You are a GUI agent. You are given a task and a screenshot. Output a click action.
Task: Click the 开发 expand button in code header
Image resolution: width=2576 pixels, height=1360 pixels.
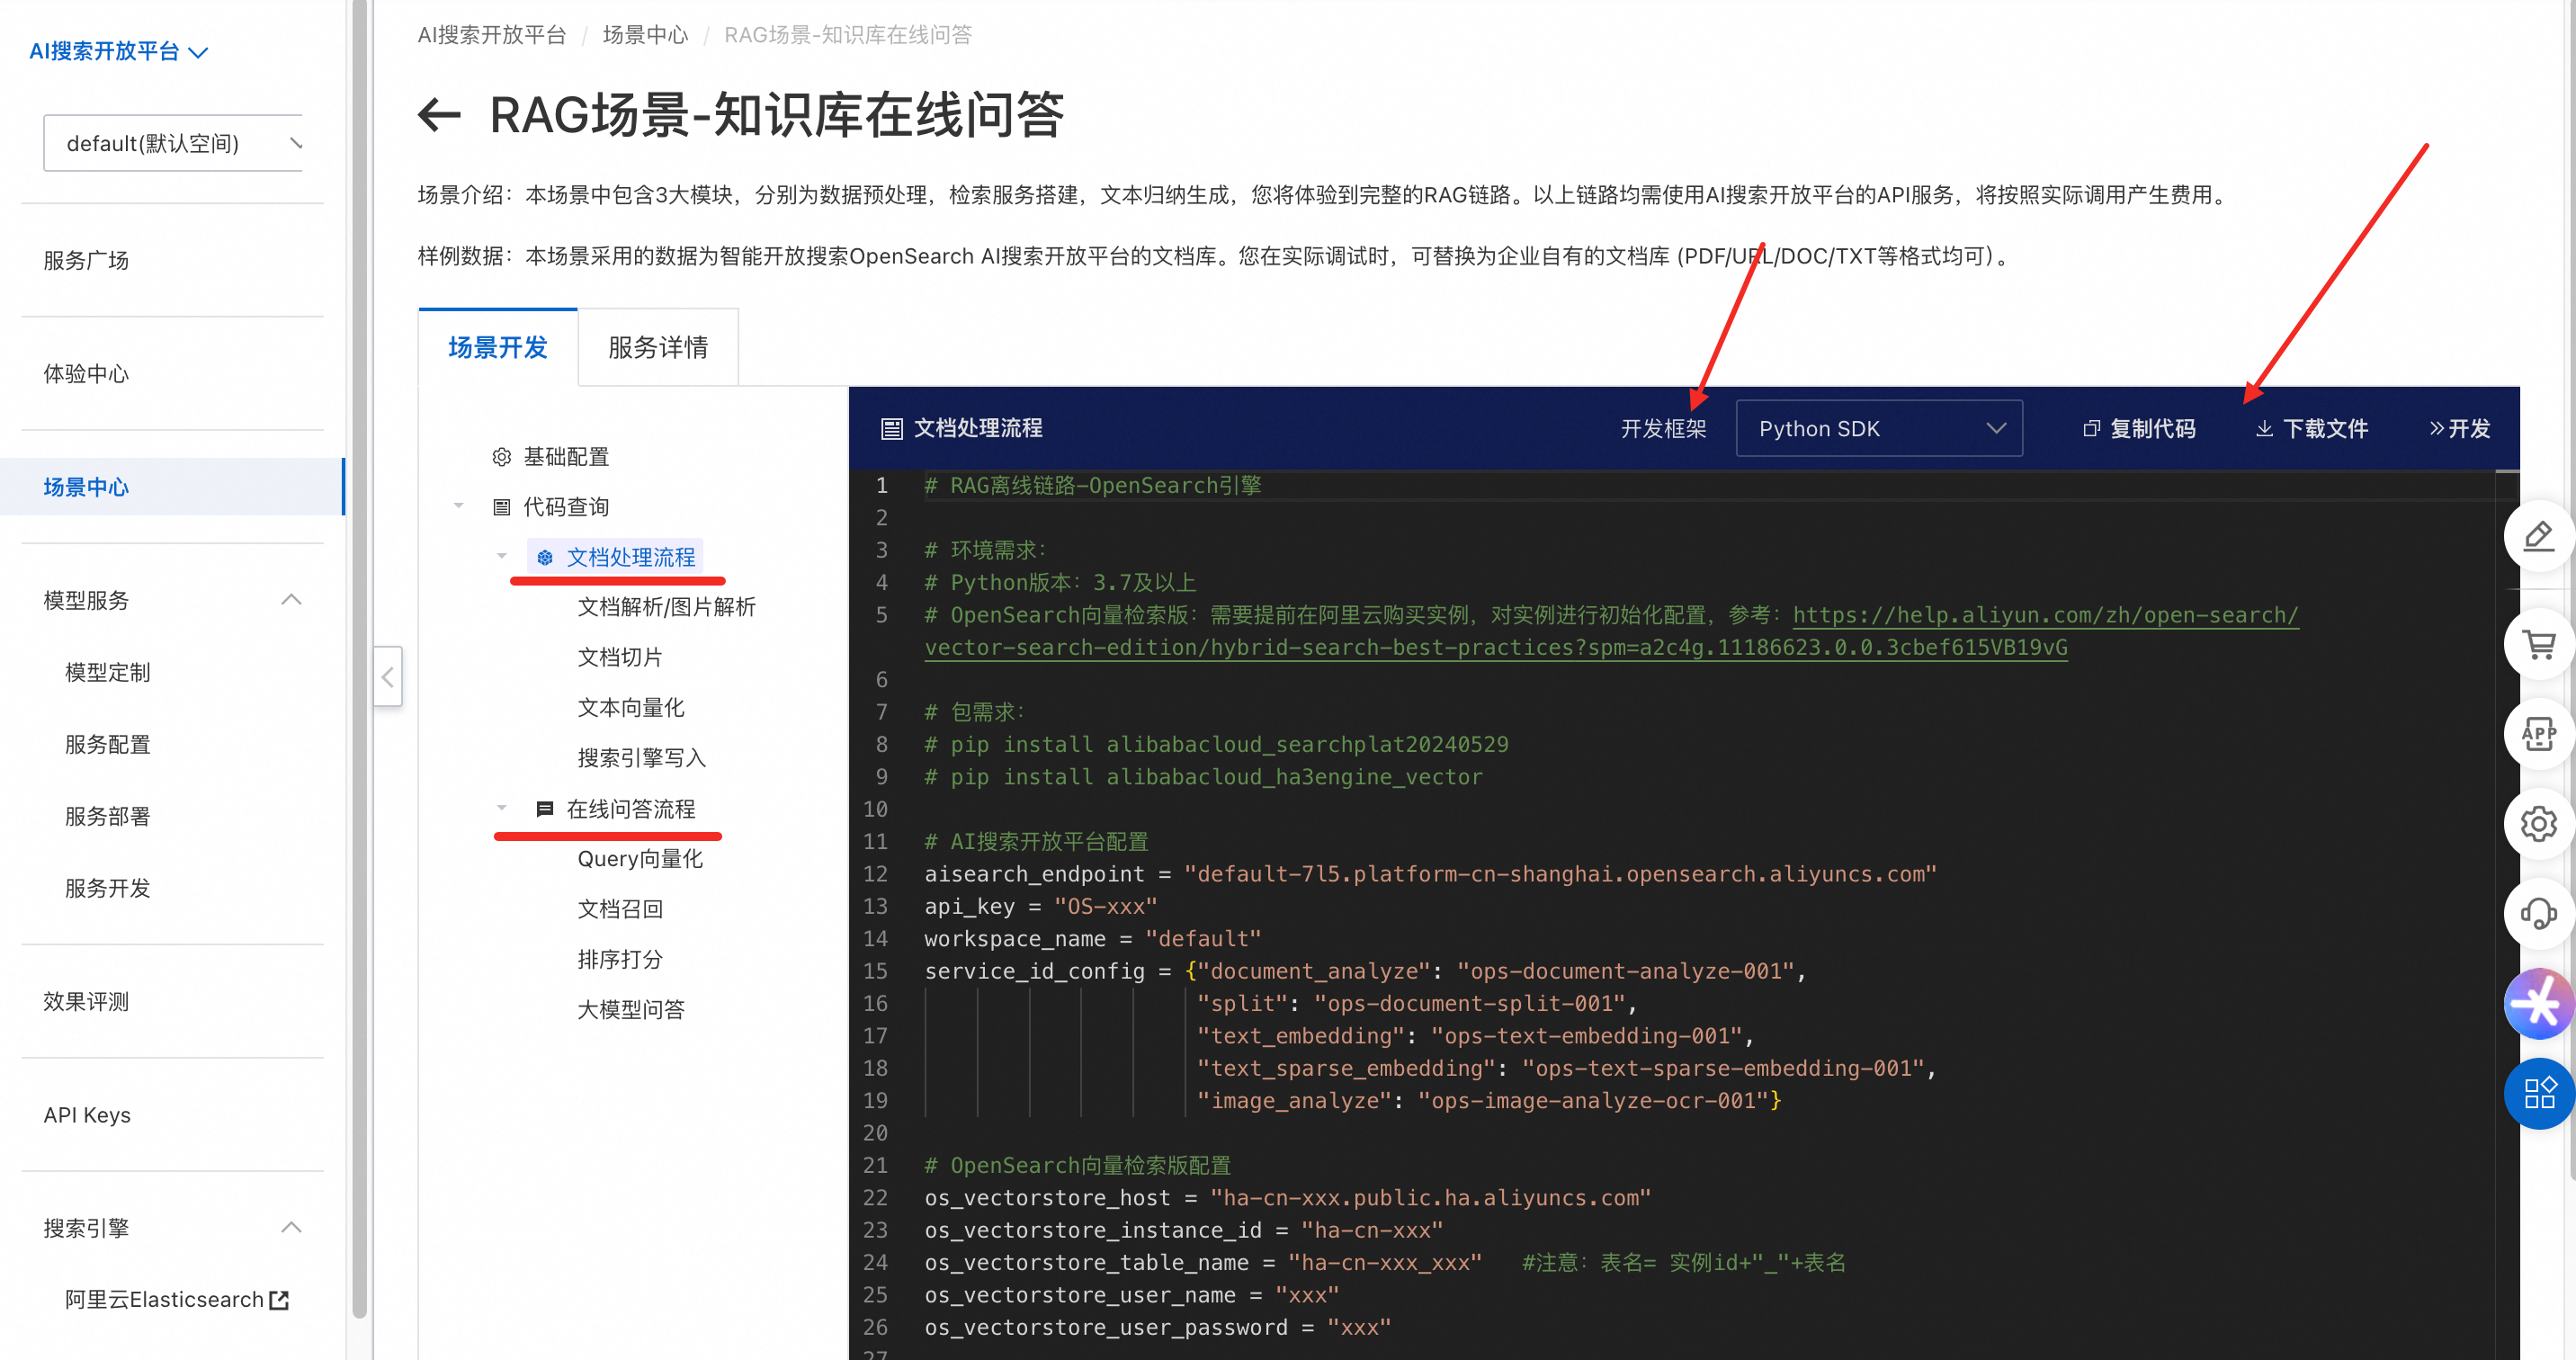pos(2459,429)
